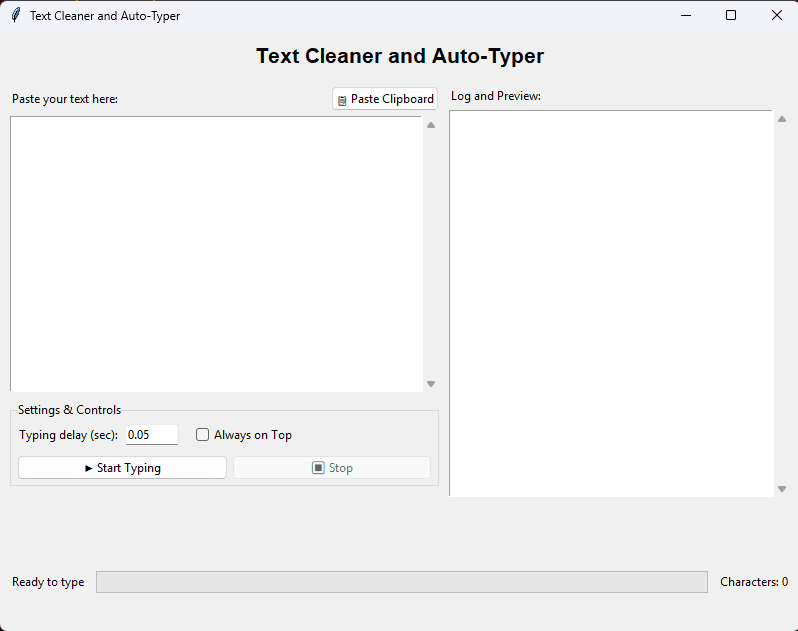The width and height of the screenshot is (798, 631).
Task: Click the Log and Preview scroll-down arrow
Action: [x=782, y=489]
